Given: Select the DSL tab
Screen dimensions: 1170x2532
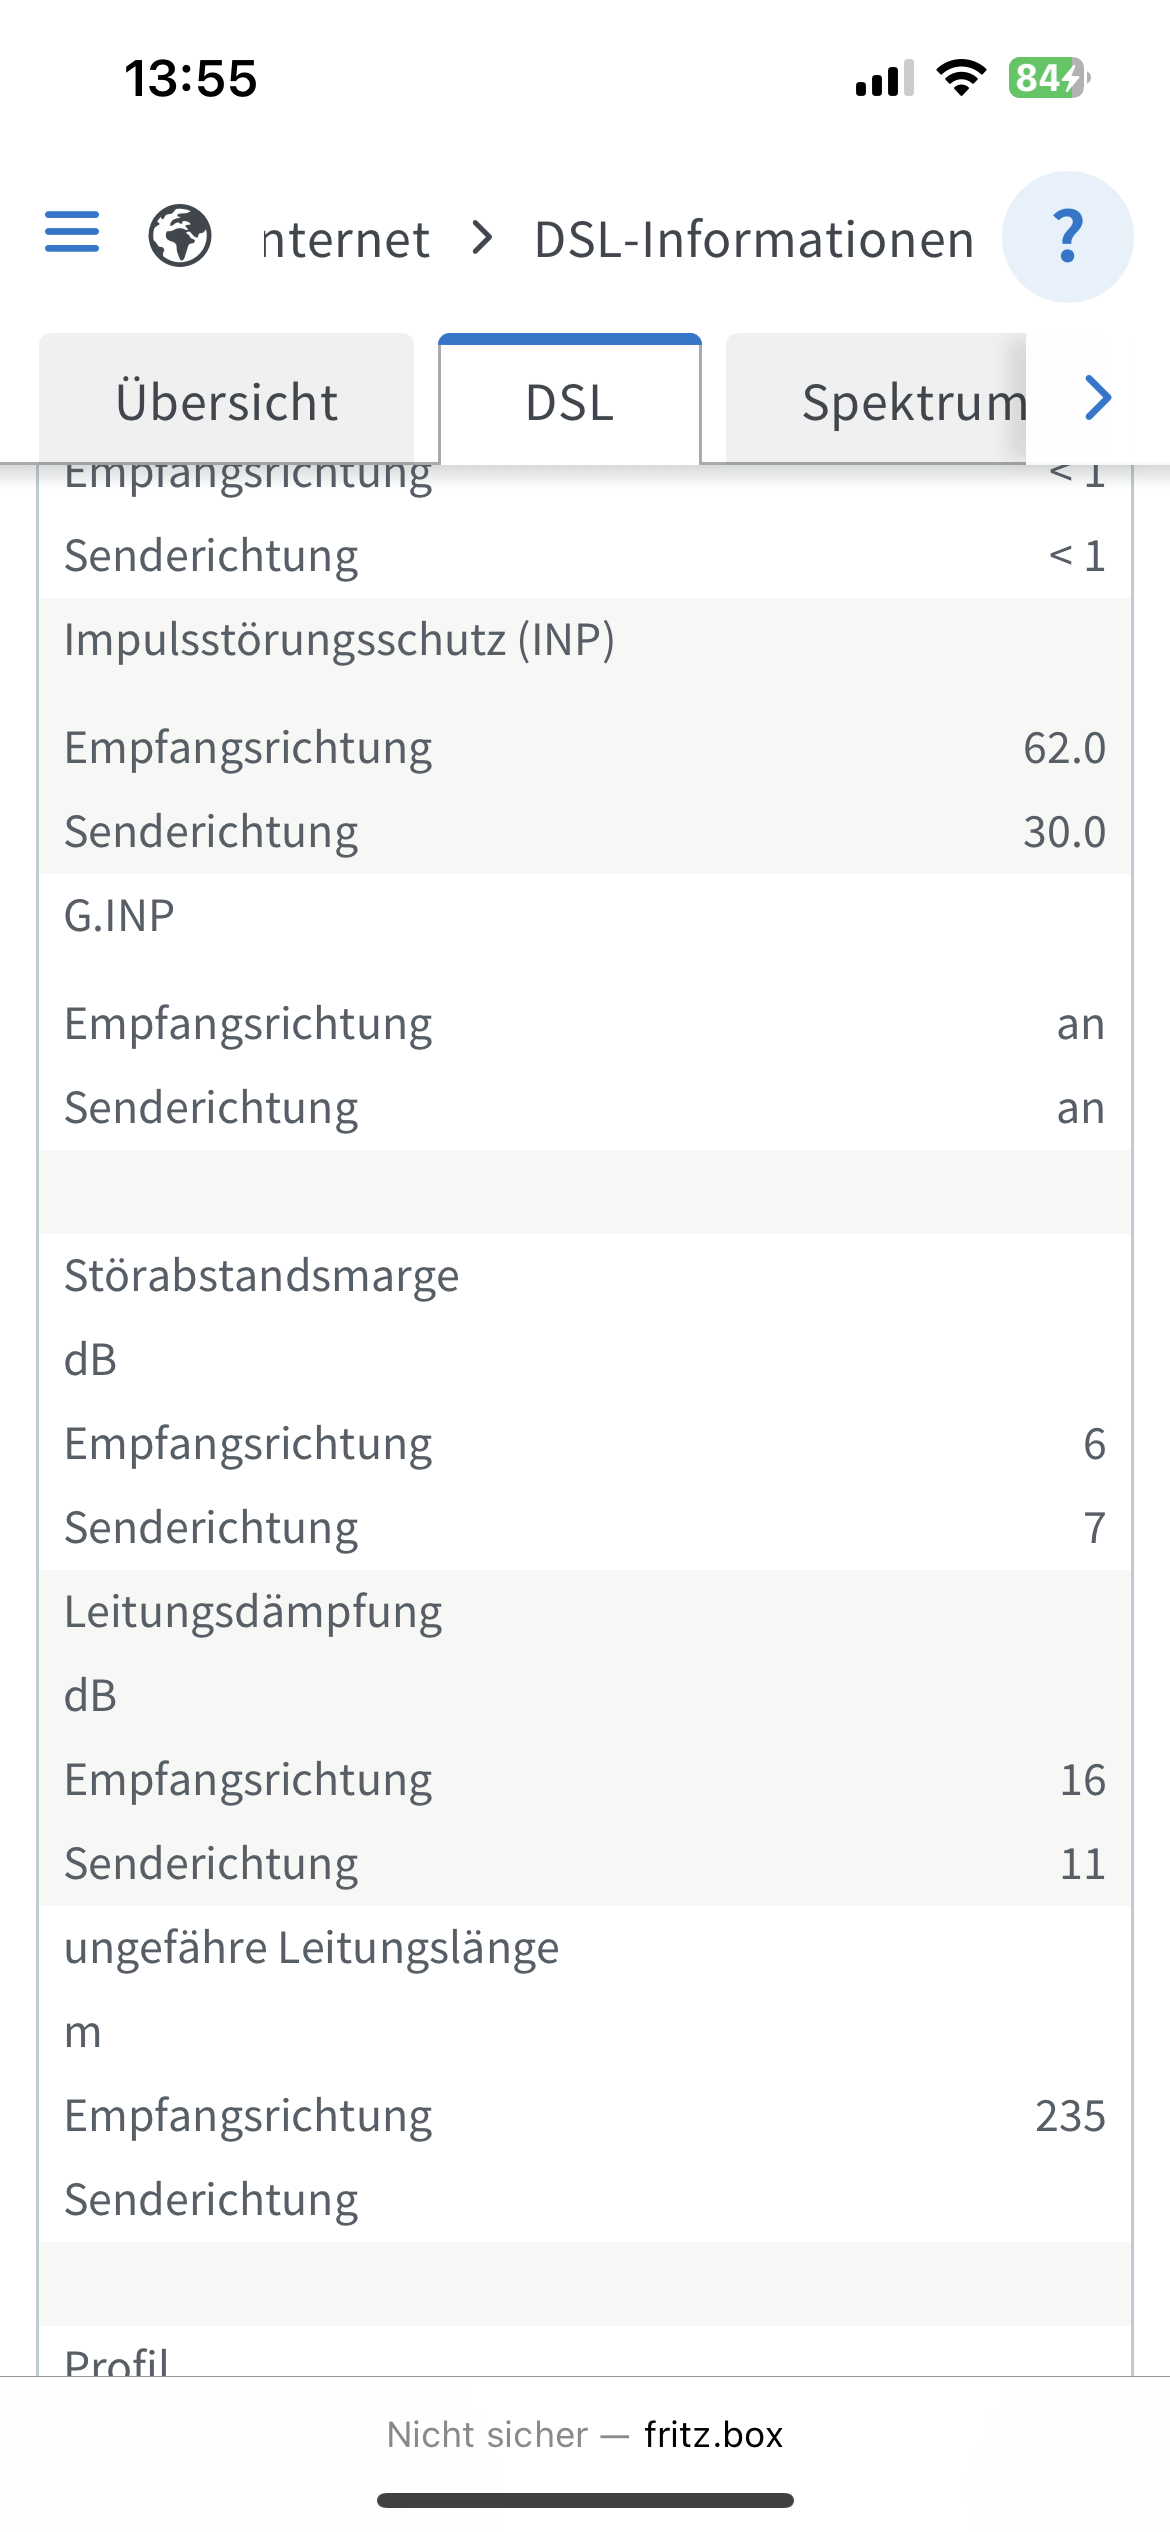Looking at the screenshot, I should (x=570, y=402).
